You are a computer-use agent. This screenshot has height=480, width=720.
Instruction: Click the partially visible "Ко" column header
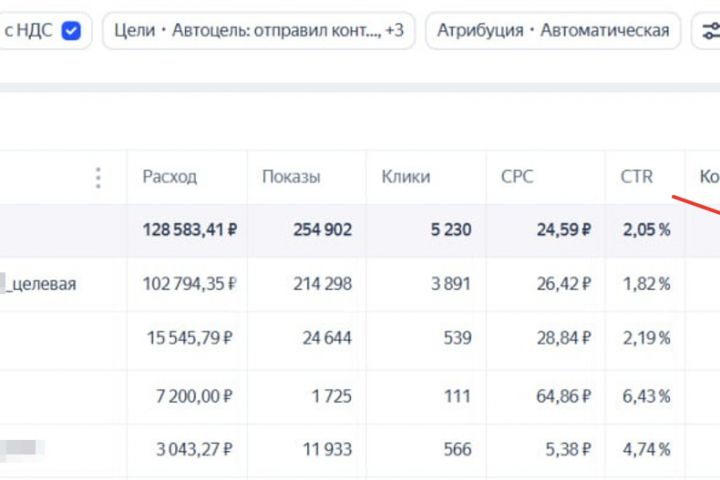click(x=708, y=177)
